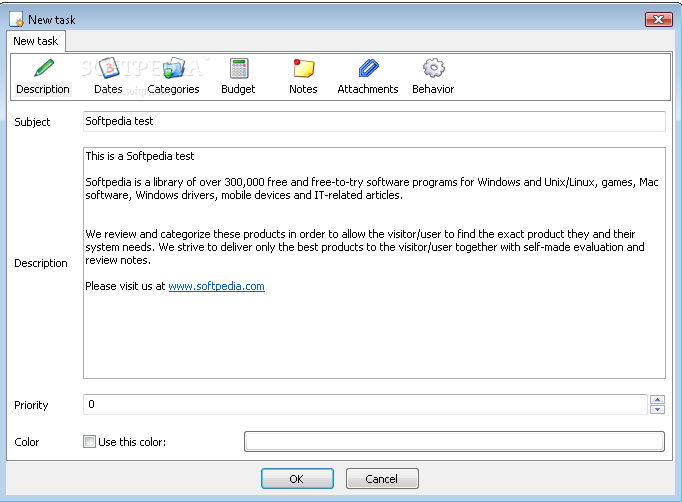
Task: Open the www.softpedia.com link
Action: [x=216, y=286]
